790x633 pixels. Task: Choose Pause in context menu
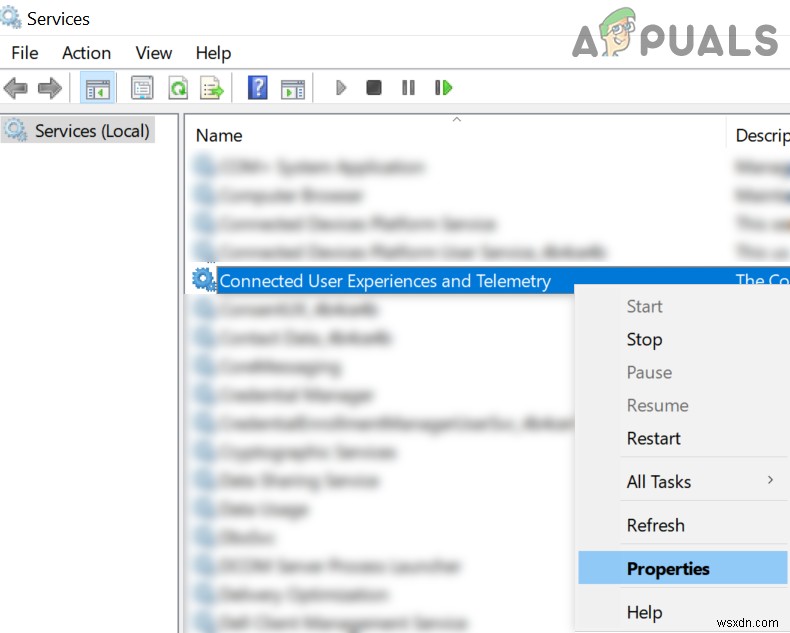point(683,372)
